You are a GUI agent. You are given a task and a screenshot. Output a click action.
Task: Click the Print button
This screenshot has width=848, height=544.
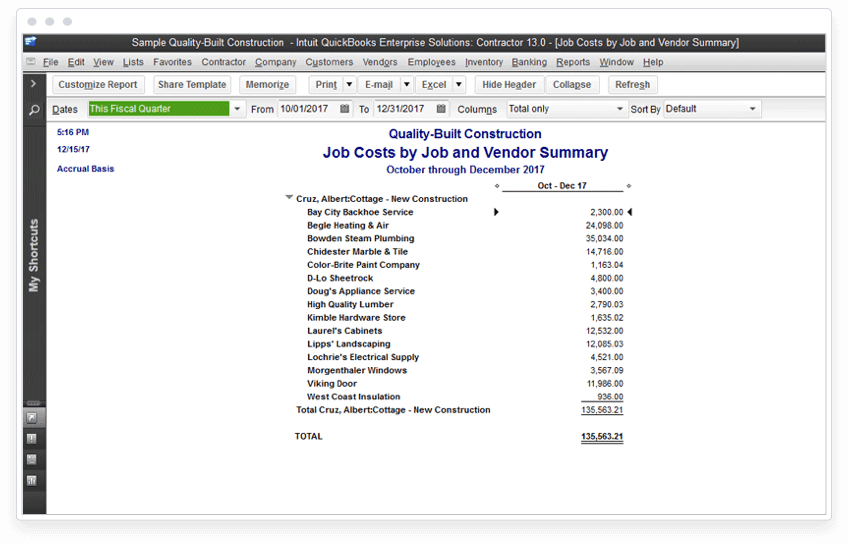(326, 84)
